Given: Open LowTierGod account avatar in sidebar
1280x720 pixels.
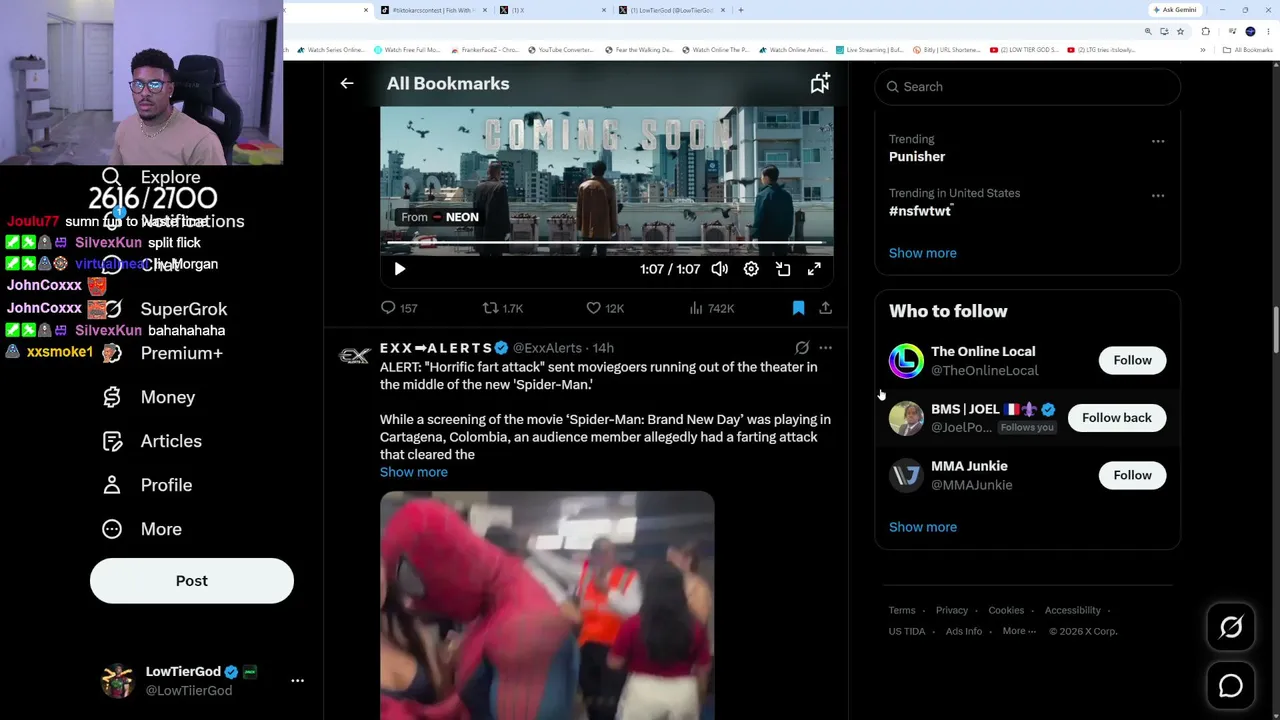Looking at the screenshot, I should [x=118, y=681].
